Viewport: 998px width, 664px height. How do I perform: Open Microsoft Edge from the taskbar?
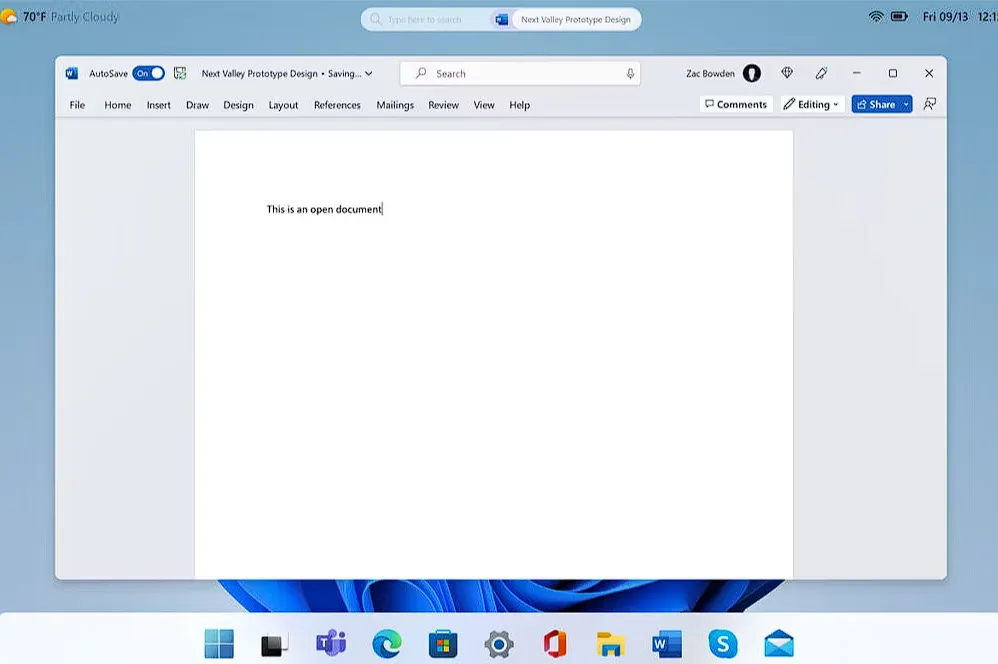(x=387, y=643)
